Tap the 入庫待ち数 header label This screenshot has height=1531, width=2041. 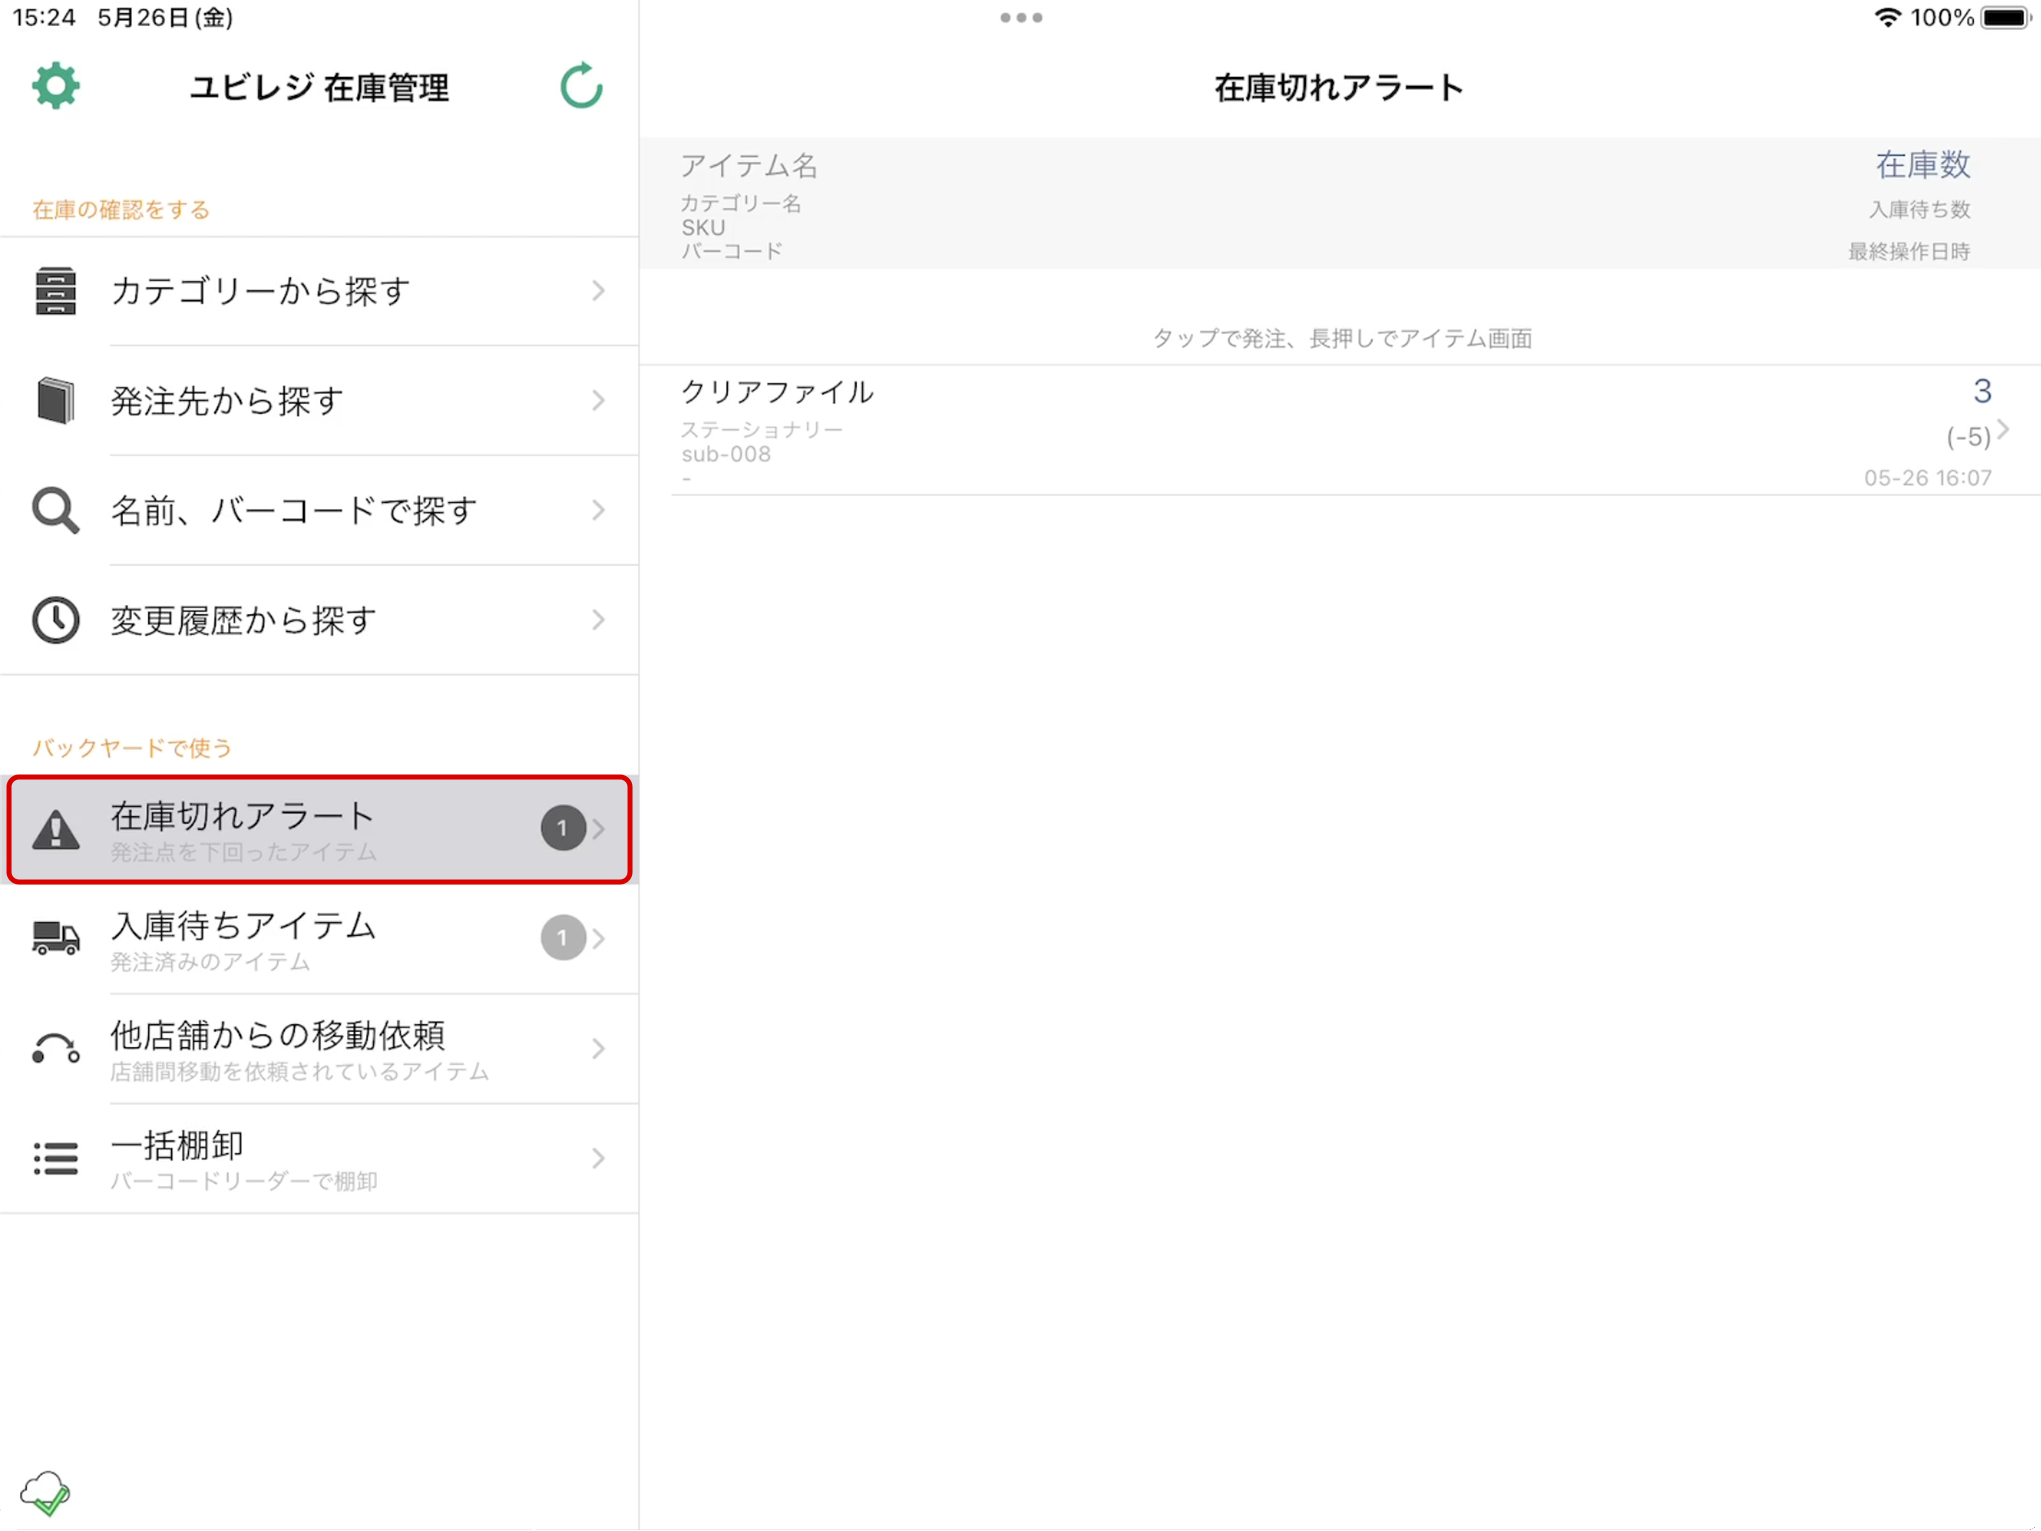click(x=1919, y=209)
